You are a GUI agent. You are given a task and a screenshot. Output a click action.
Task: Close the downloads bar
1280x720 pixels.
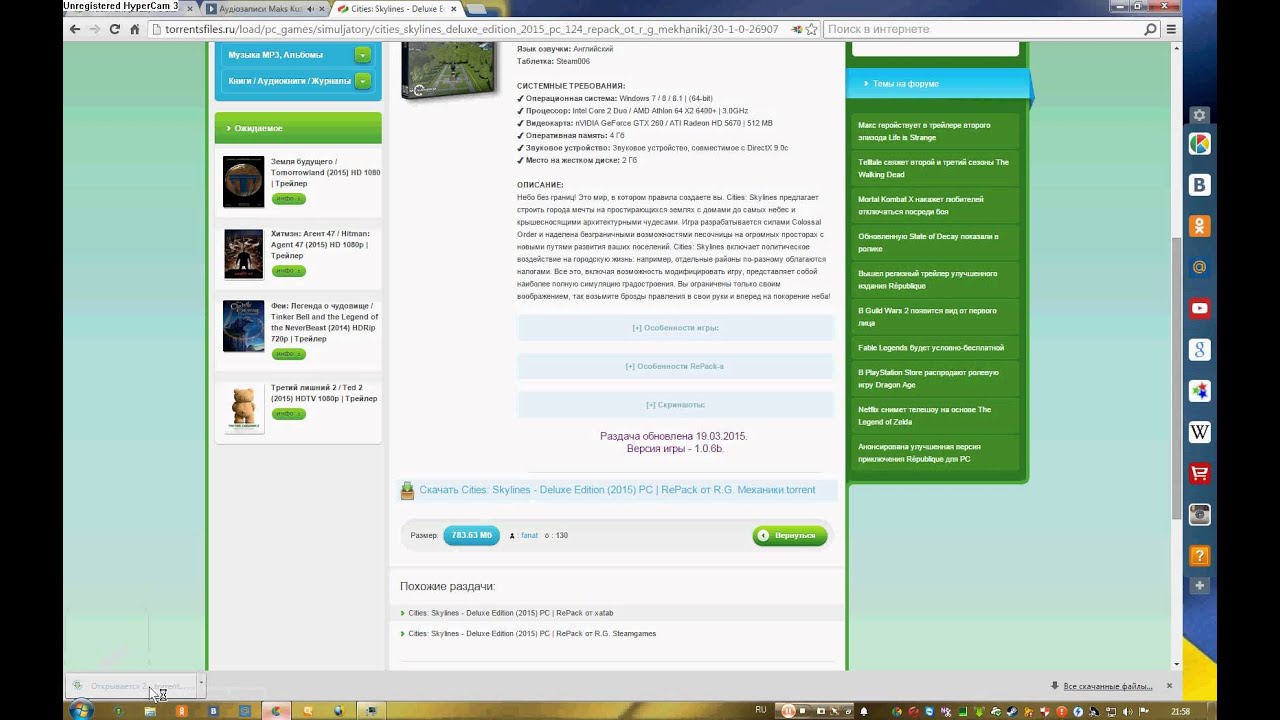click(x=1169, y=686)
